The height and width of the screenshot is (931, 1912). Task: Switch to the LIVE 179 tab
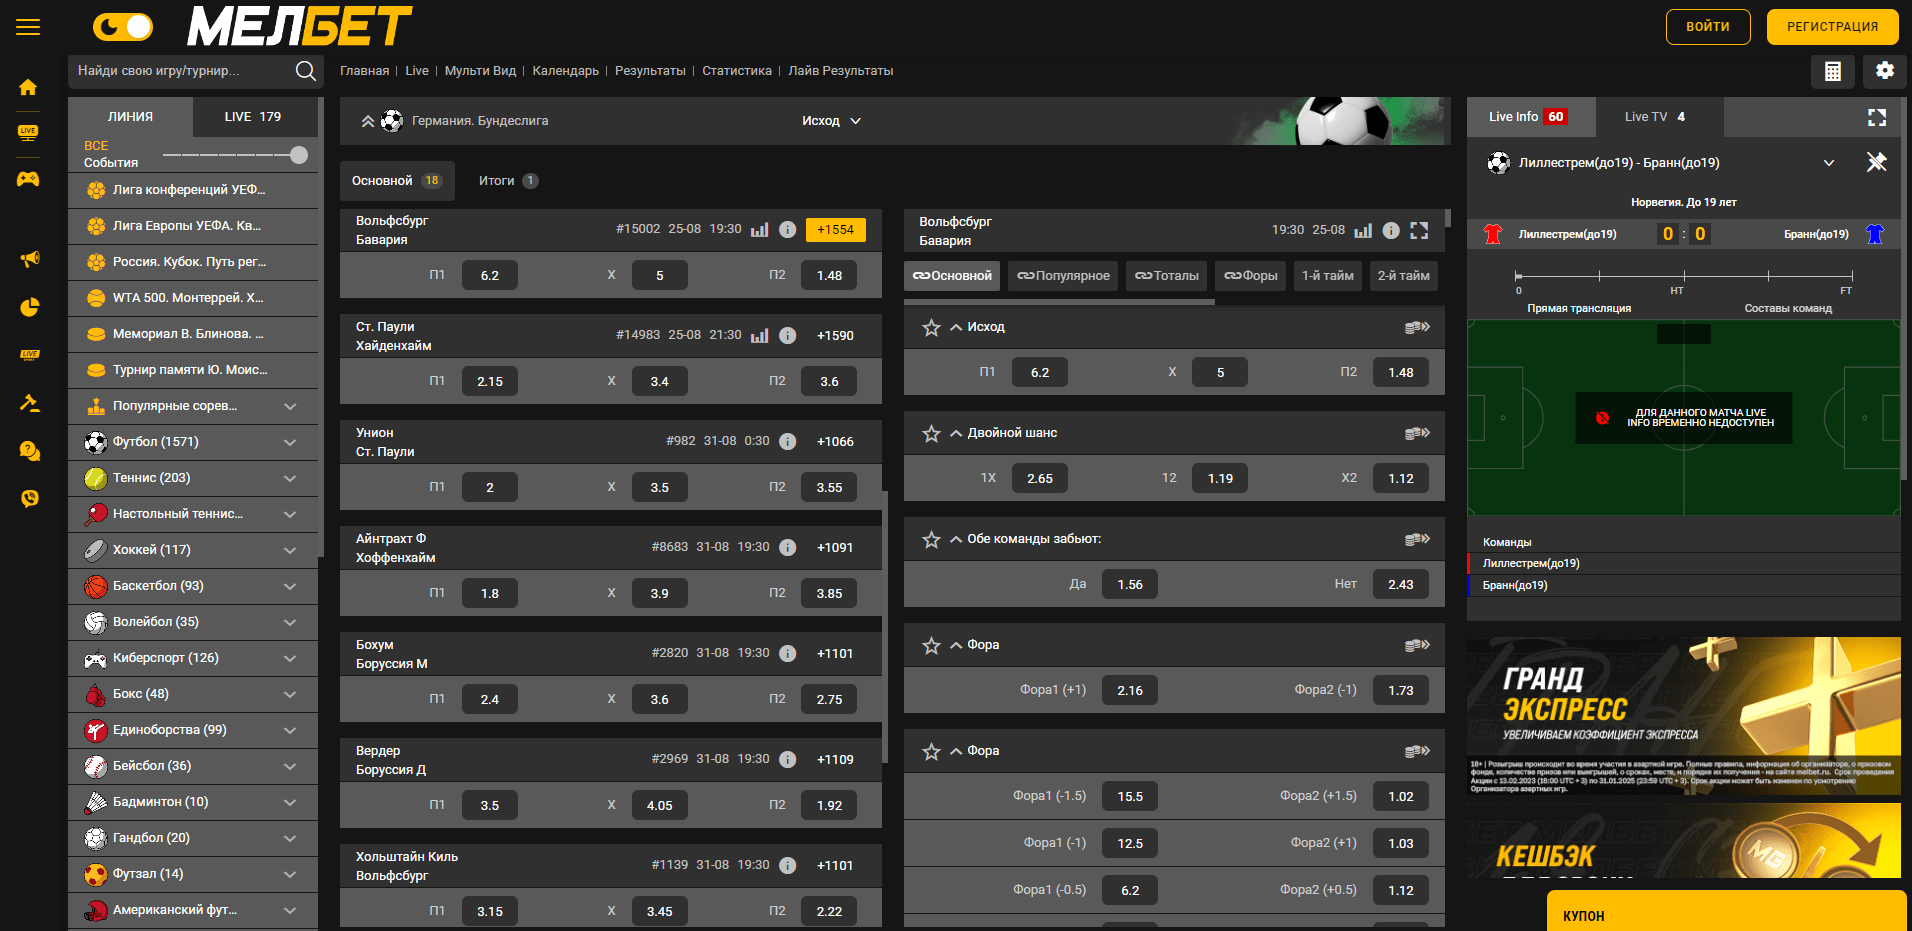pos(254,117)
